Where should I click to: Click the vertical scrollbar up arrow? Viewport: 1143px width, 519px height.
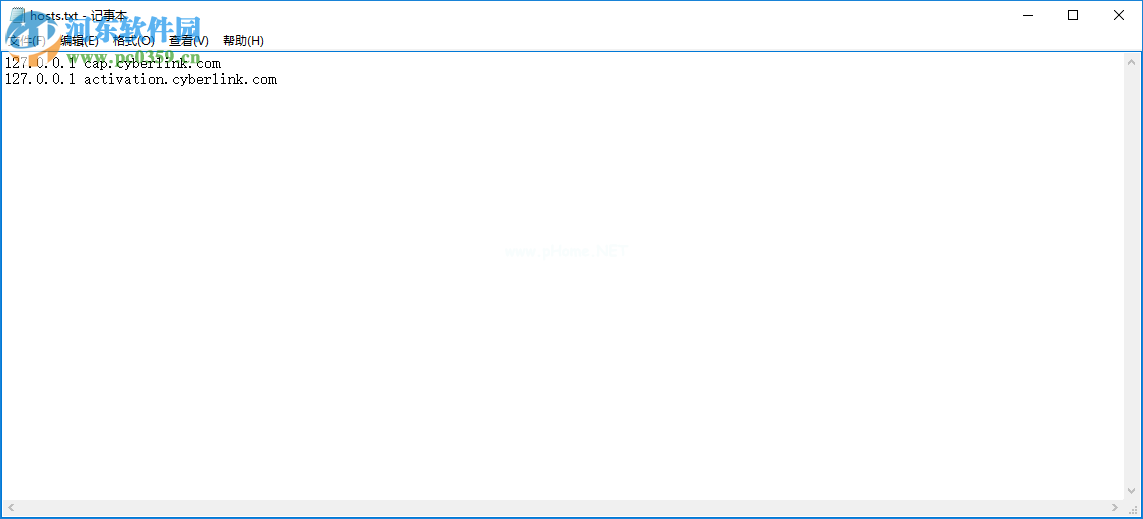[x=1134, y=60]
